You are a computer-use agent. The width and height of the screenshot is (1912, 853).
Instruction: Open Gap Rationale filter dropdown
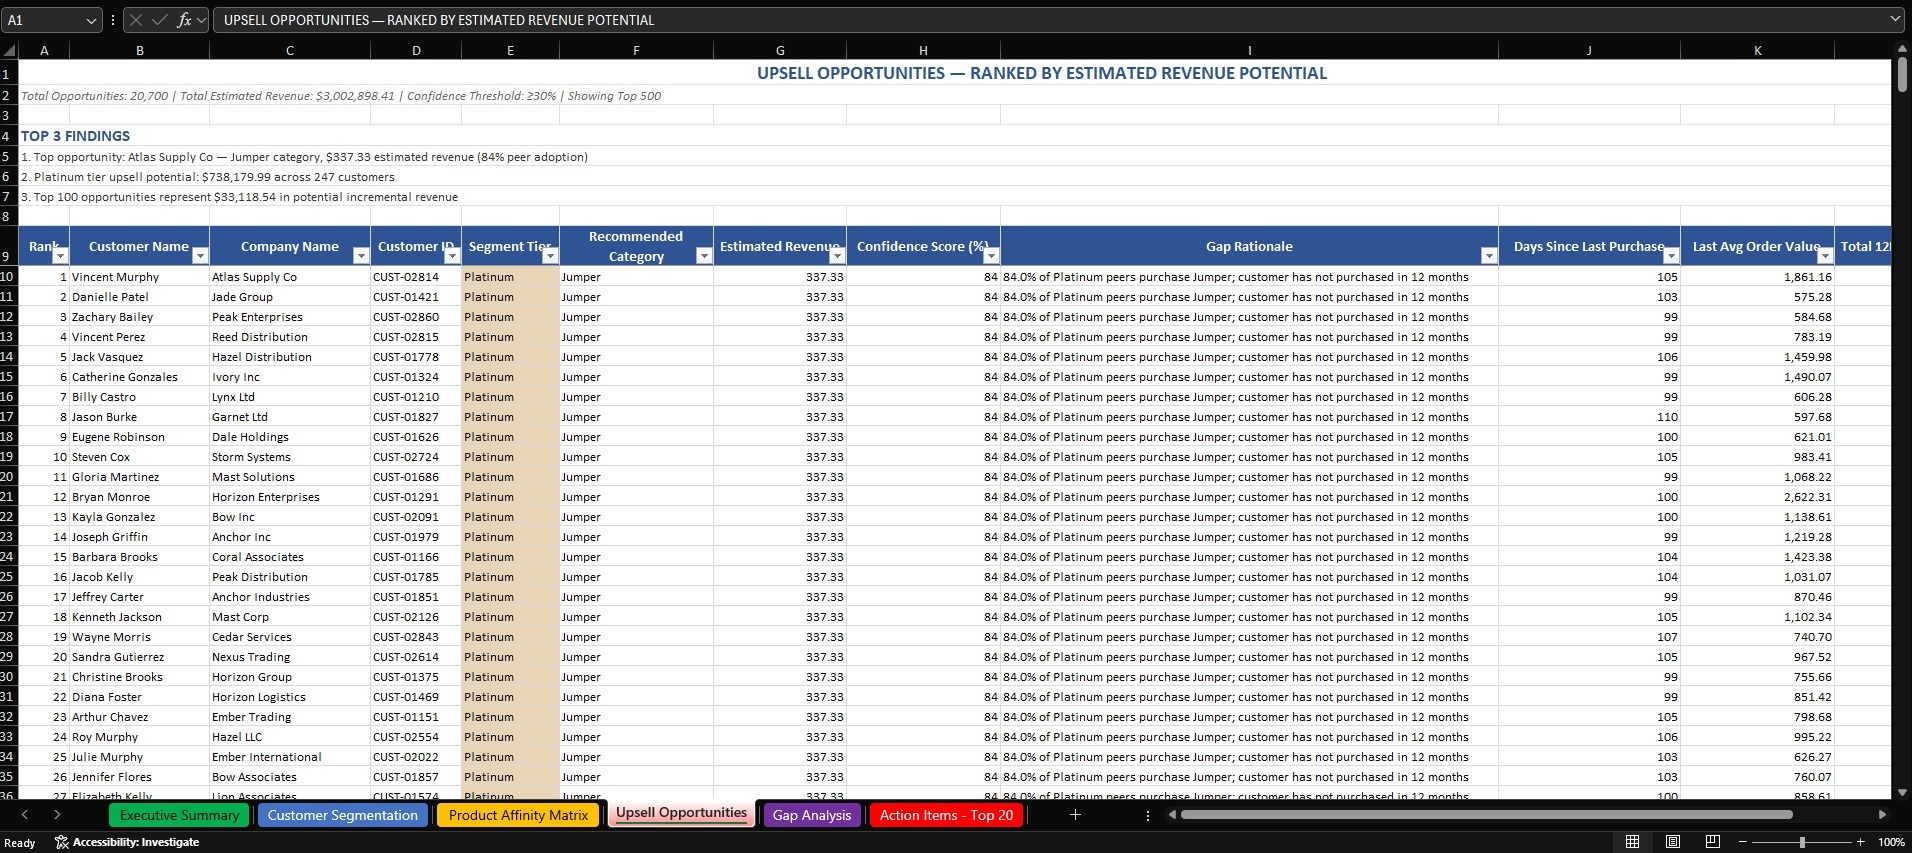[x=1489, y=256]
